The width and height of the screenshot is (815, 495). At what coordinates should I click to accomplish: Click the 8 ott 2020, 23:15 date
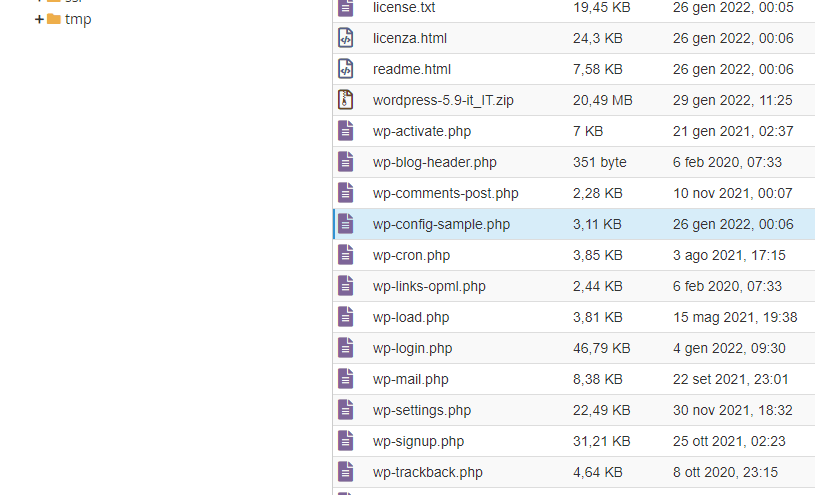[x=725, y=473]
